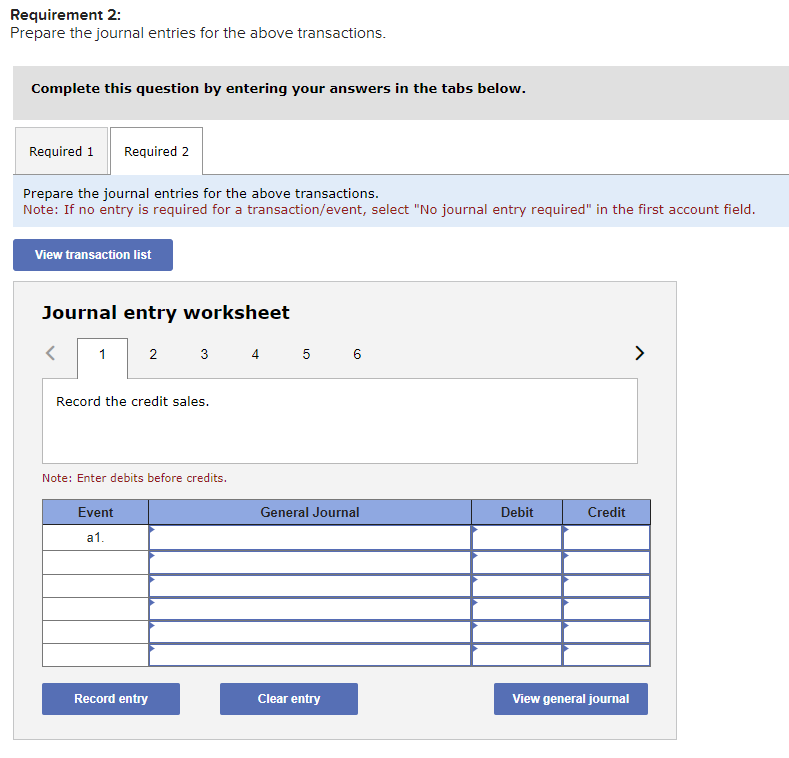Click the 'Requirement 2:' heading

[x=65, y=15]
